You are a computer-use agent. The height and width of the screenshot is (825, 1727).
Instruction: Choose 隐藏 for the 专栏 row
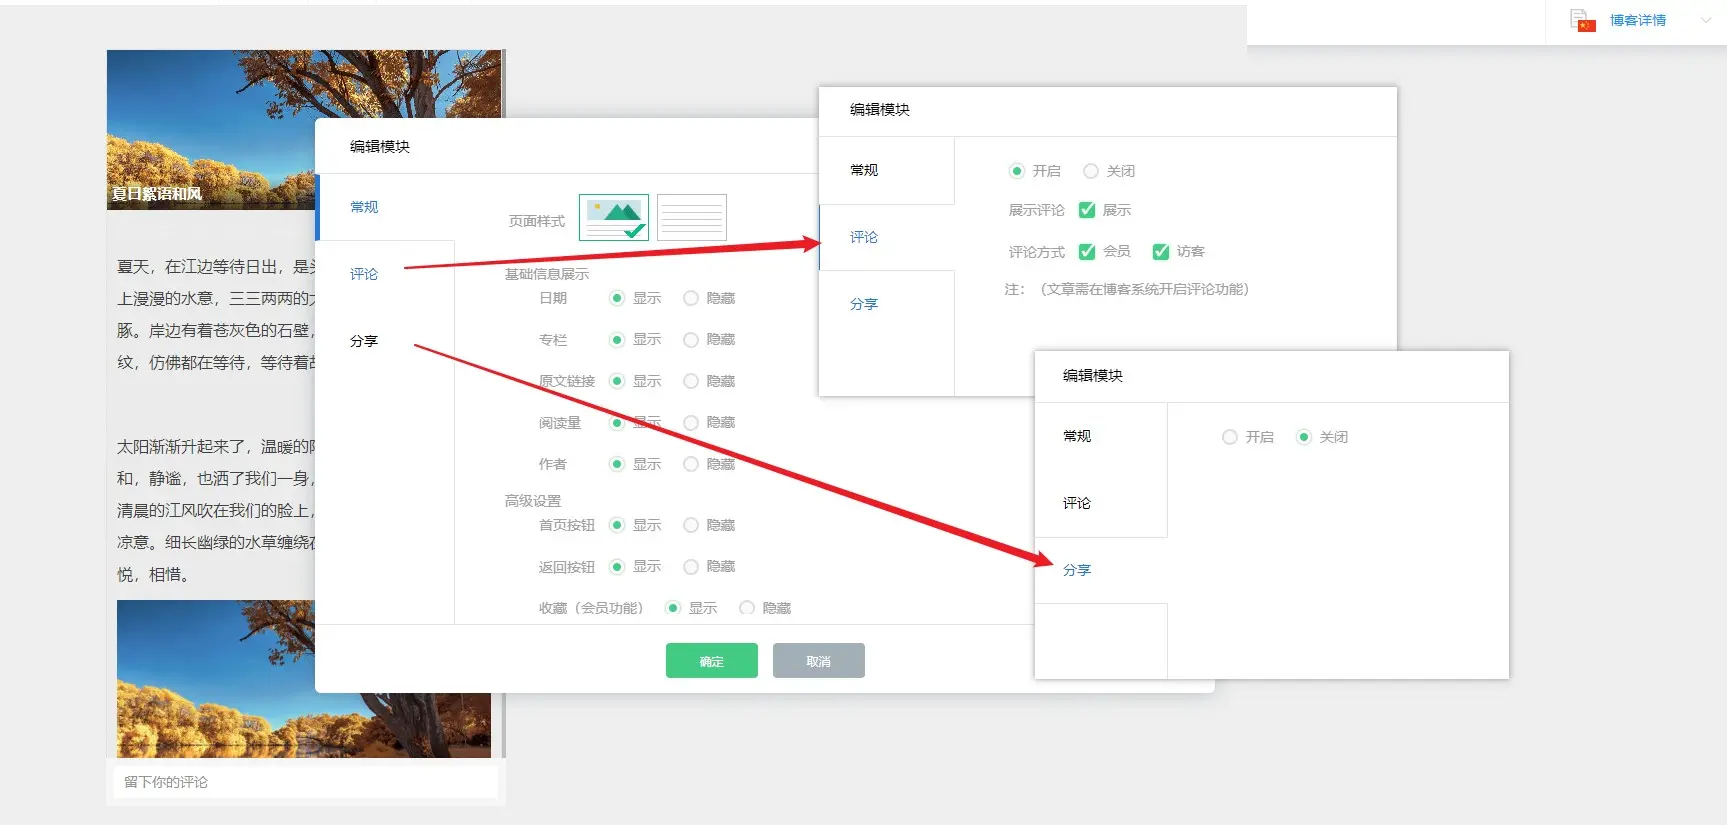click(691, 340)
